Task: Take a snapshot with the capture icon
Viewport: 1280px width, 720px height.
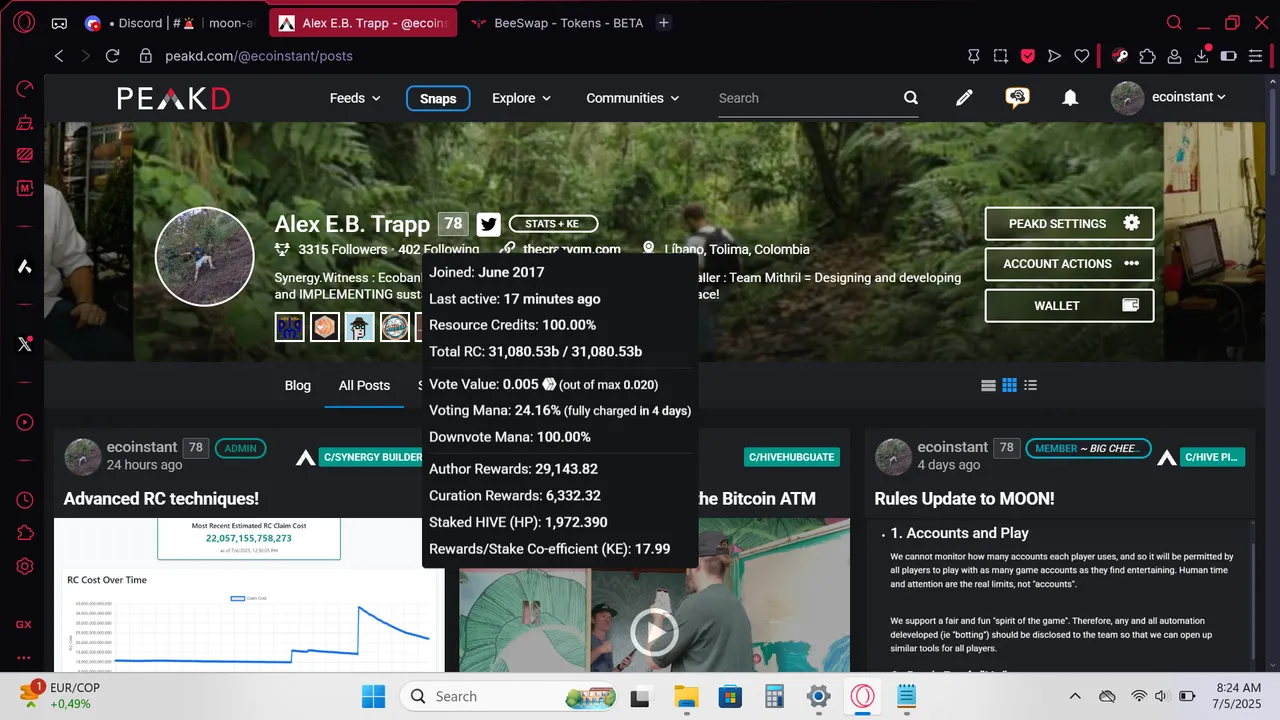Action: pos(1001,56)
